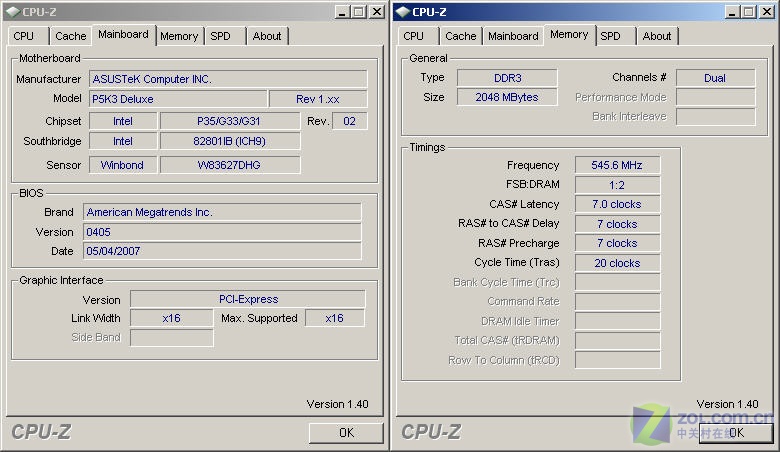Open the CPU tab in left CPU-Z window
This screenshot has width=780, height=452.
point(28,36)
